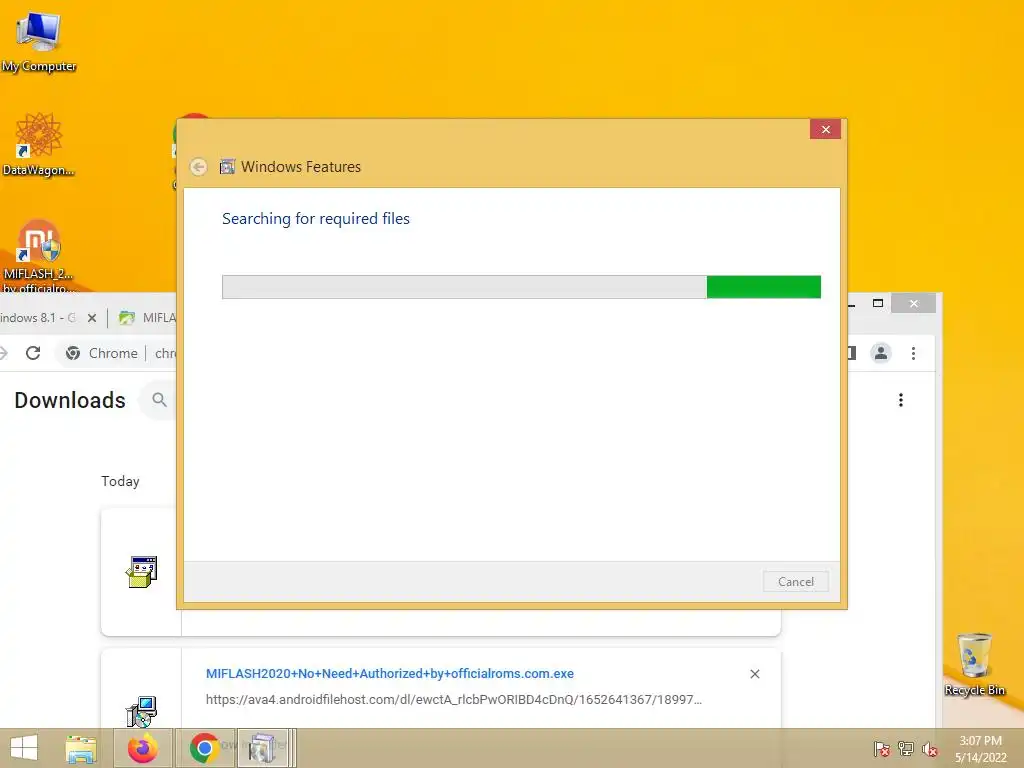This screenshot has width=1024, height=768.
Task: Click the Action Center flag tray icon
Action: tap(881, 749)
